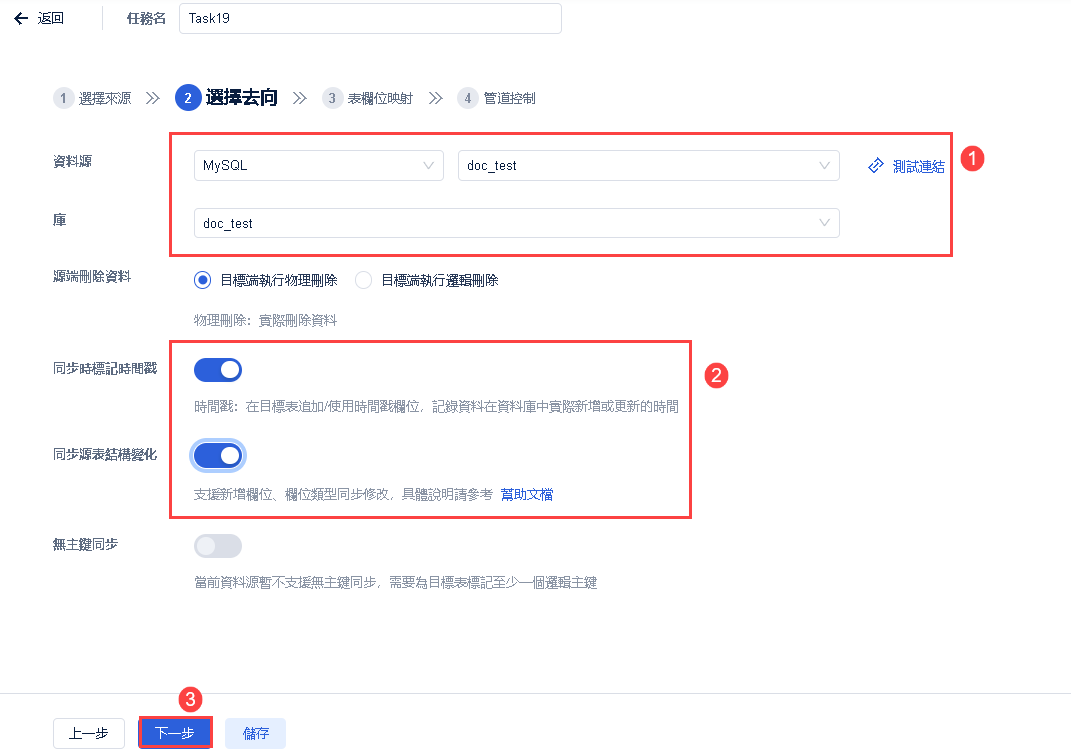Viewport: 1071px width, 755px height.
Task: Click the 源端刪除資料 label
Action: coord(92,277)
